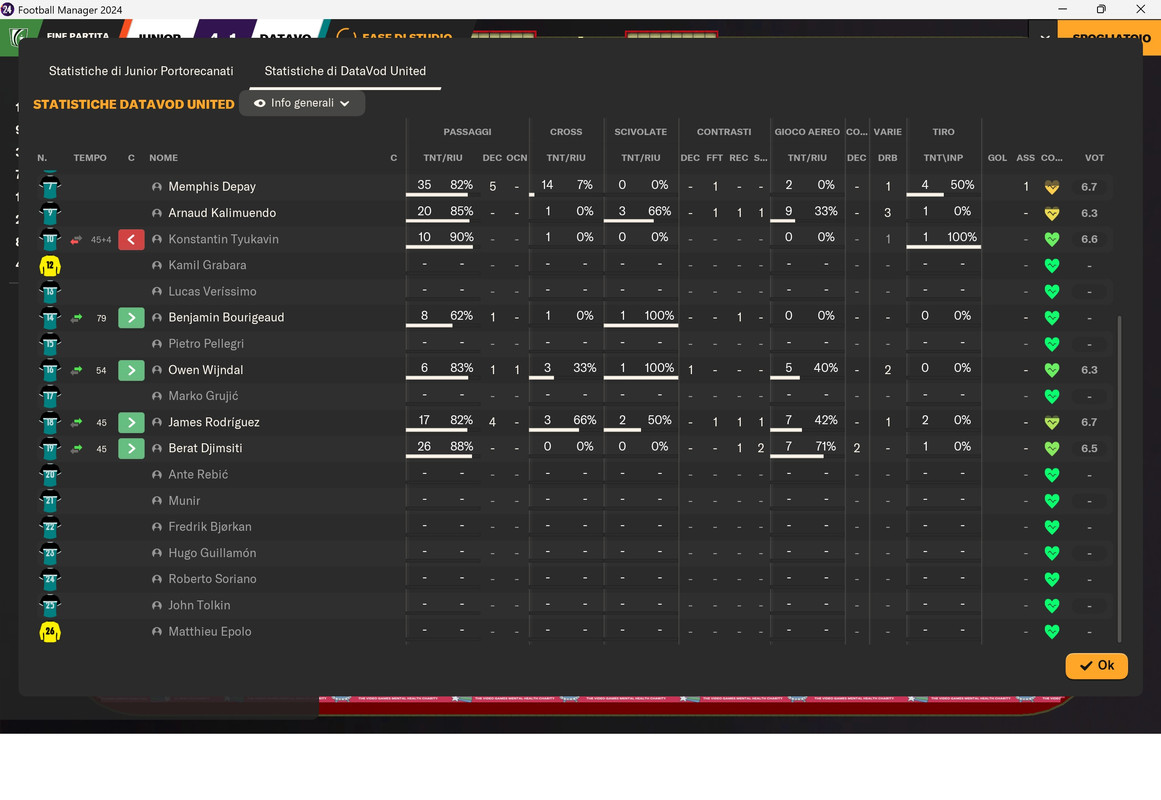Image resolution: width=1161 pixels, height=800 pixels.
Task: Click Kamil Grabara's green condition heart
Action: pyautogui.click(x=1051, y=265)
